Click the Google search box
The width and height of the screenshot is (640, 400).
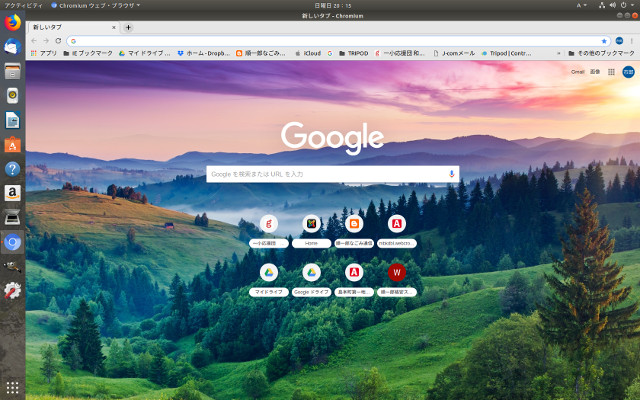[333, 174]
